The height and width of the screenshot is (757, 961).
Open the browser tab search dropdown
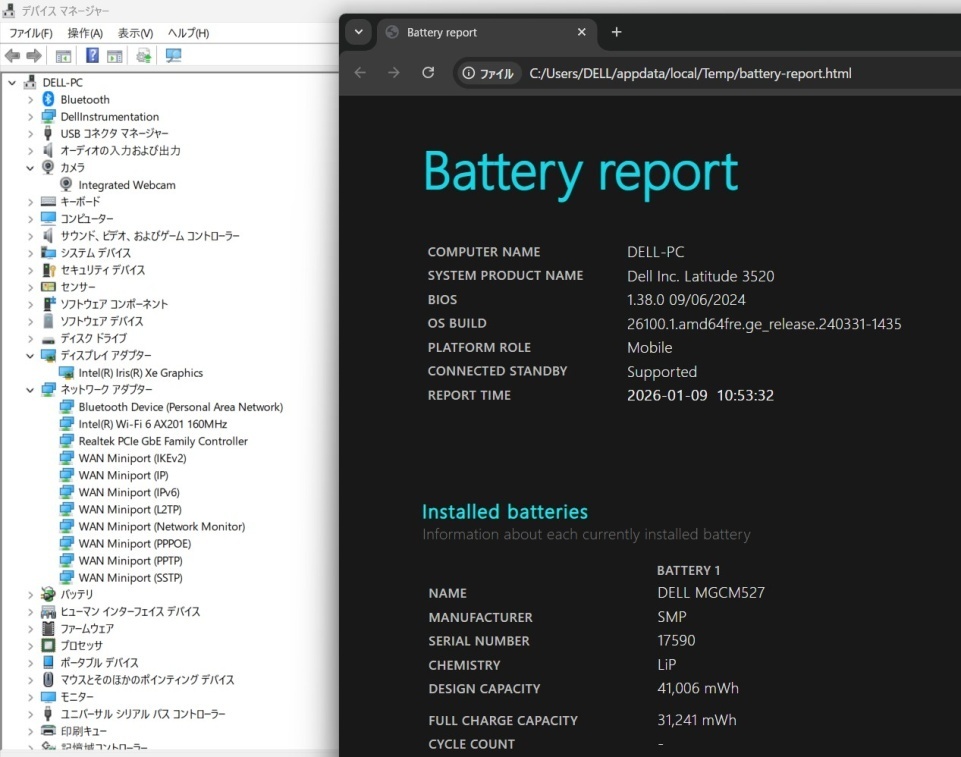click(x=358, y=32)
